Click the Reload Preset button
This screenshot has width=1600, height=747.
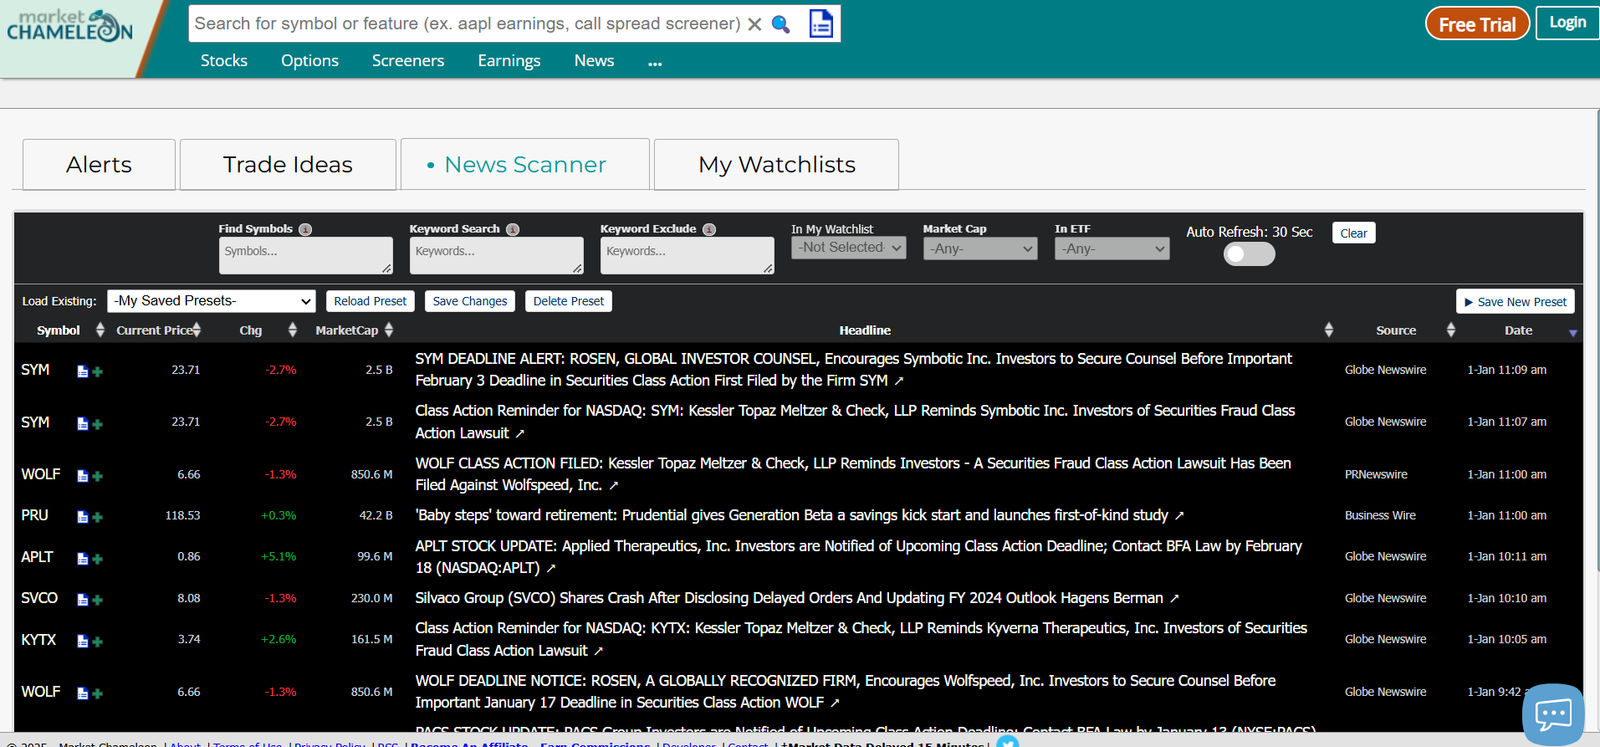coord(370,301)
